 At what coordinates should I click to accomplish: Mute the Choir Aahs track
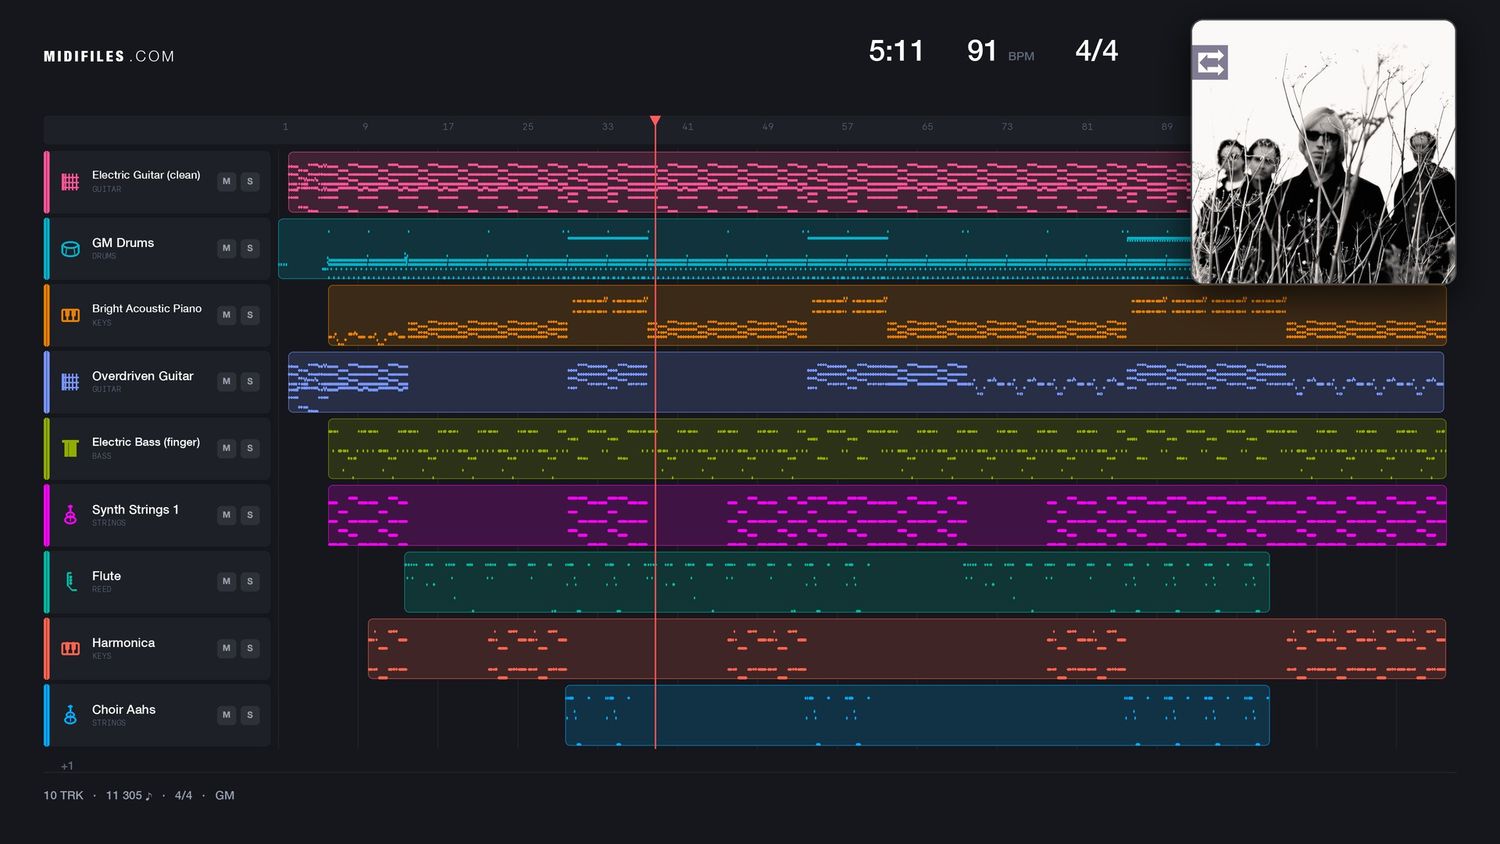click(x=227, y=715)
